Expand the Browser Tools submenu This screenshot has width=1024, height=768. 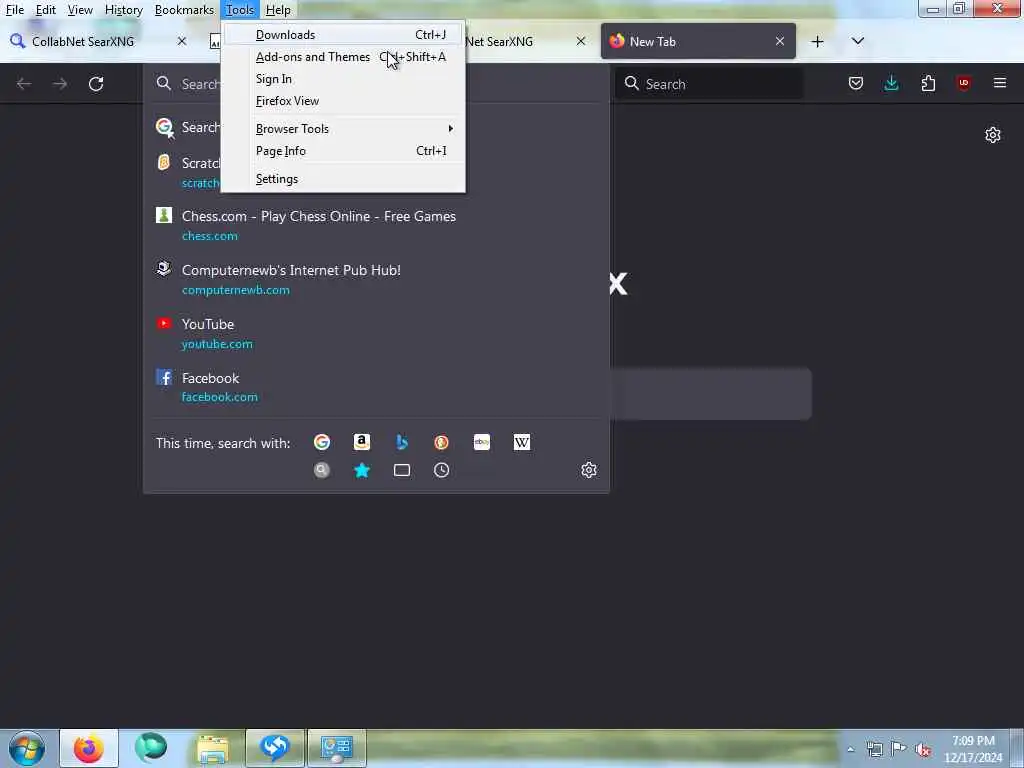coord(343,129)
